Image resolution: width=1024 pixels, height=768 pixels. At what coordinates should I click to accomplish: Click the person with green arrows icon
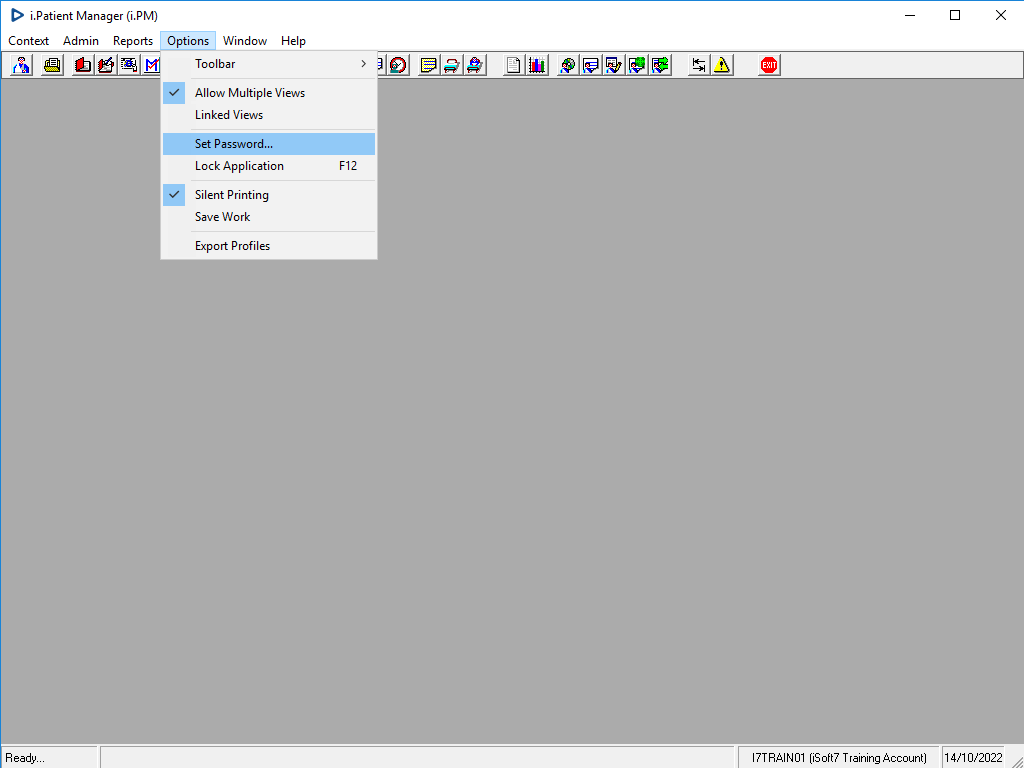pyautogui.click(x=661, y=65)
